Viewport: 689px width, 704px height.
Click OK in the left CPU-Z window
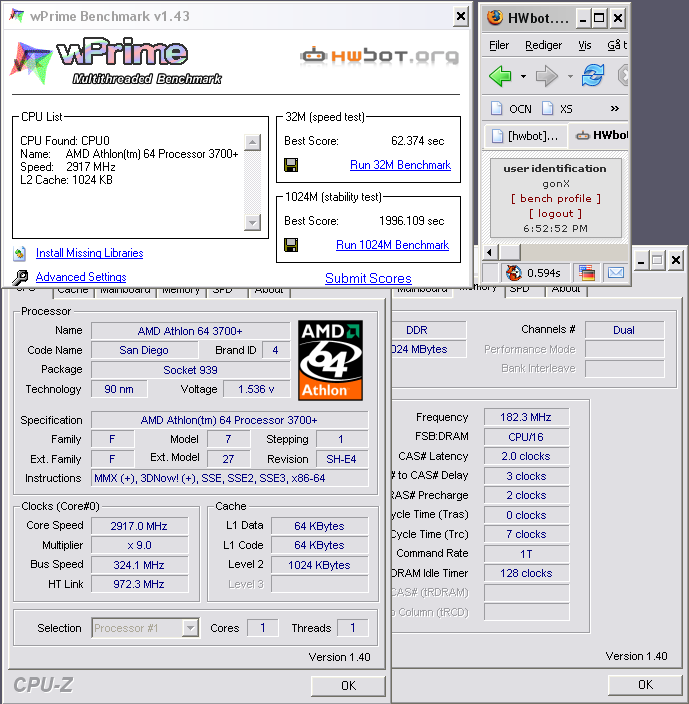[x=348, y=686]
